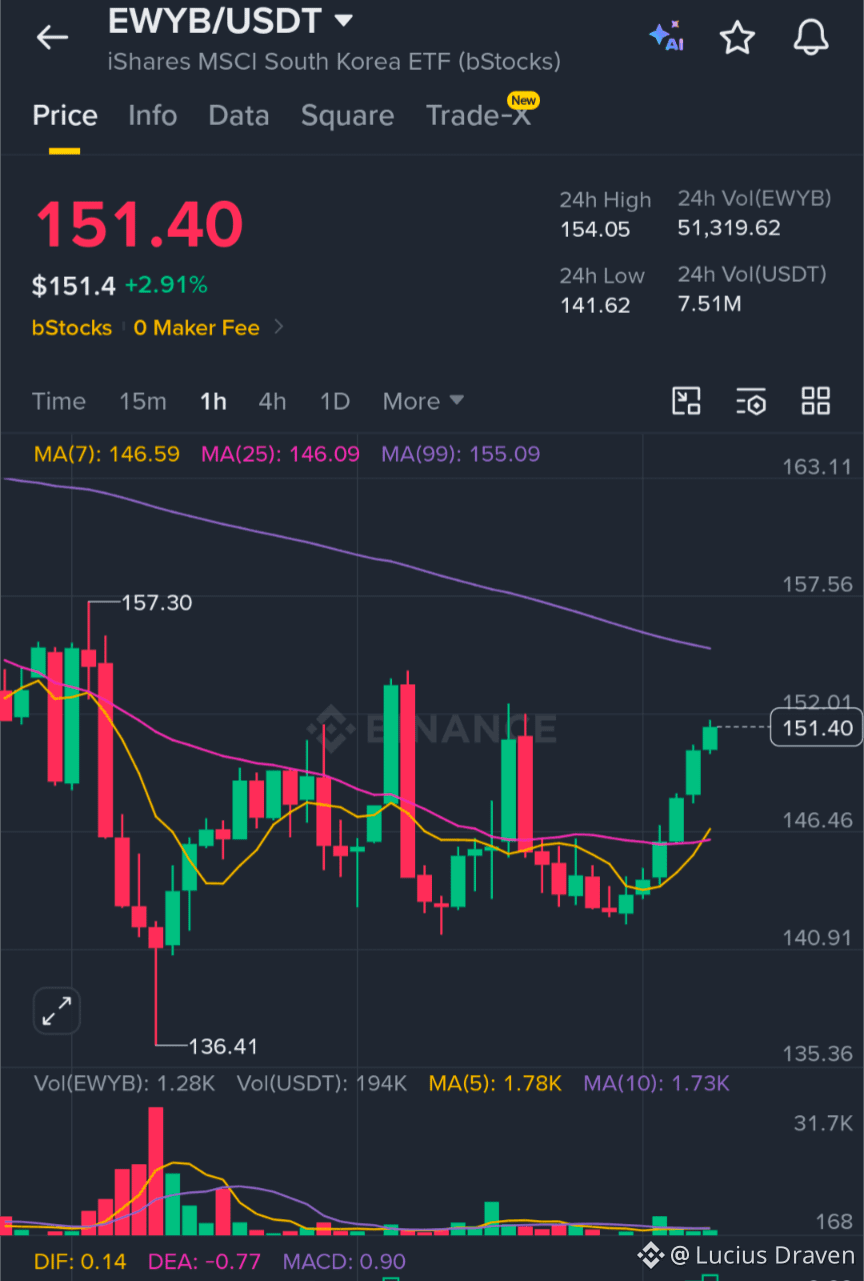Expand the 0 Maker Fee chevron

(x=278, y=327)
